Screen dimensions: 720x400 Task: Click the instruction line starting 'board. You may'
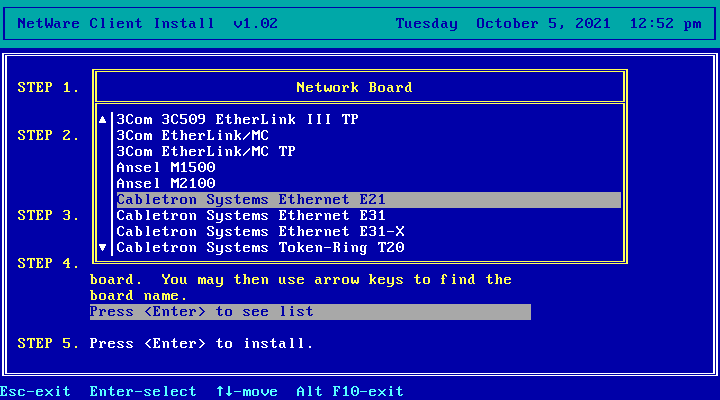pyautogui.click(x=300, y=280)
